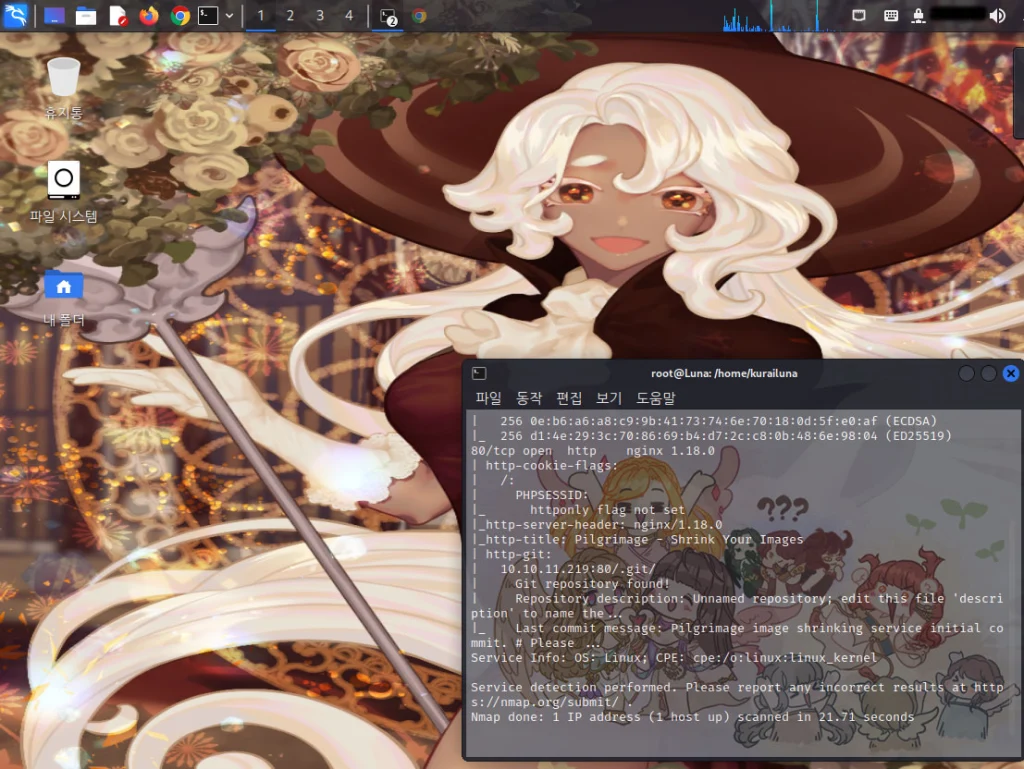
Task: Open the Kali applications menu
Action: pyautogui.click(x=16, y=15)
